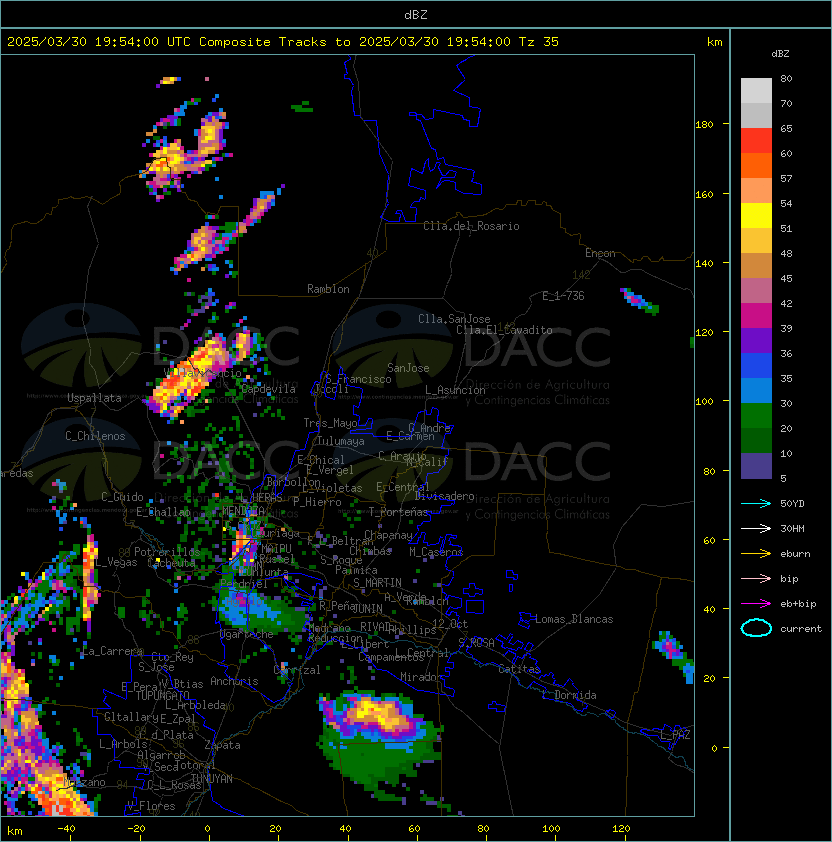Select the light blue band in the legend
832x842 pixels.
pos(756,390)
